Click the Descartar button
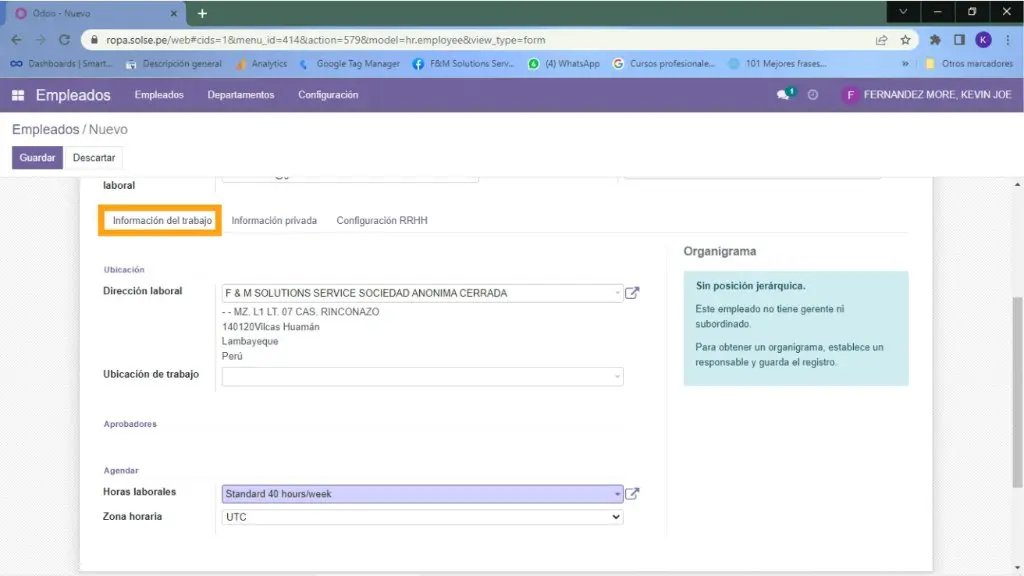 tap(94, 158)
